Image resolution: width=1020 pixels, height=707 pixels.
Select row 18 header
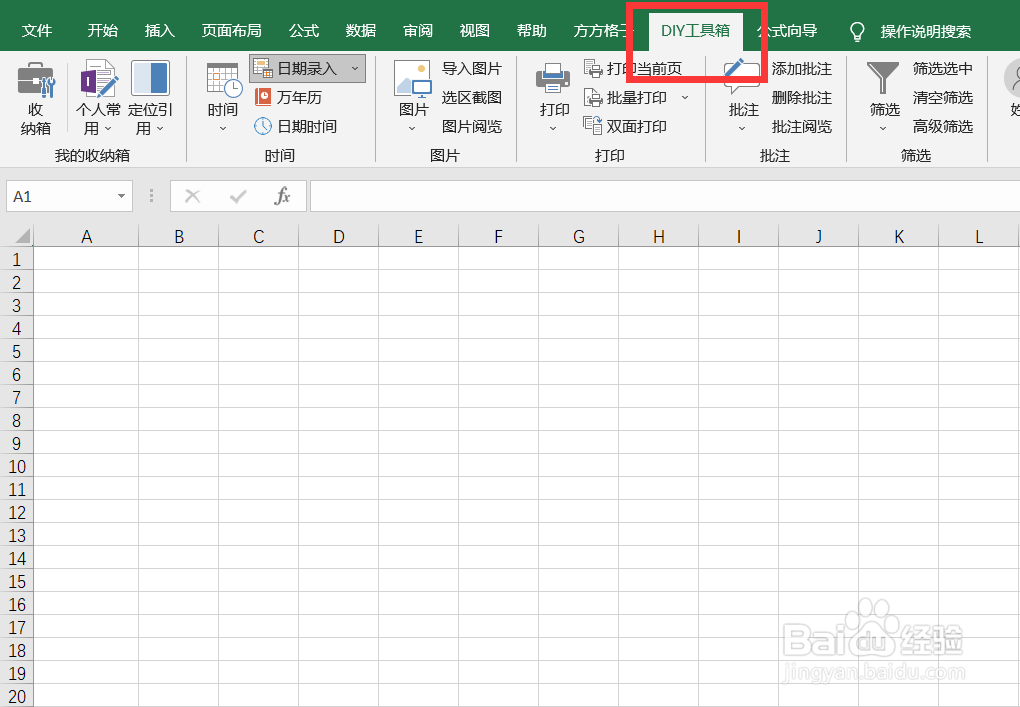16,650
